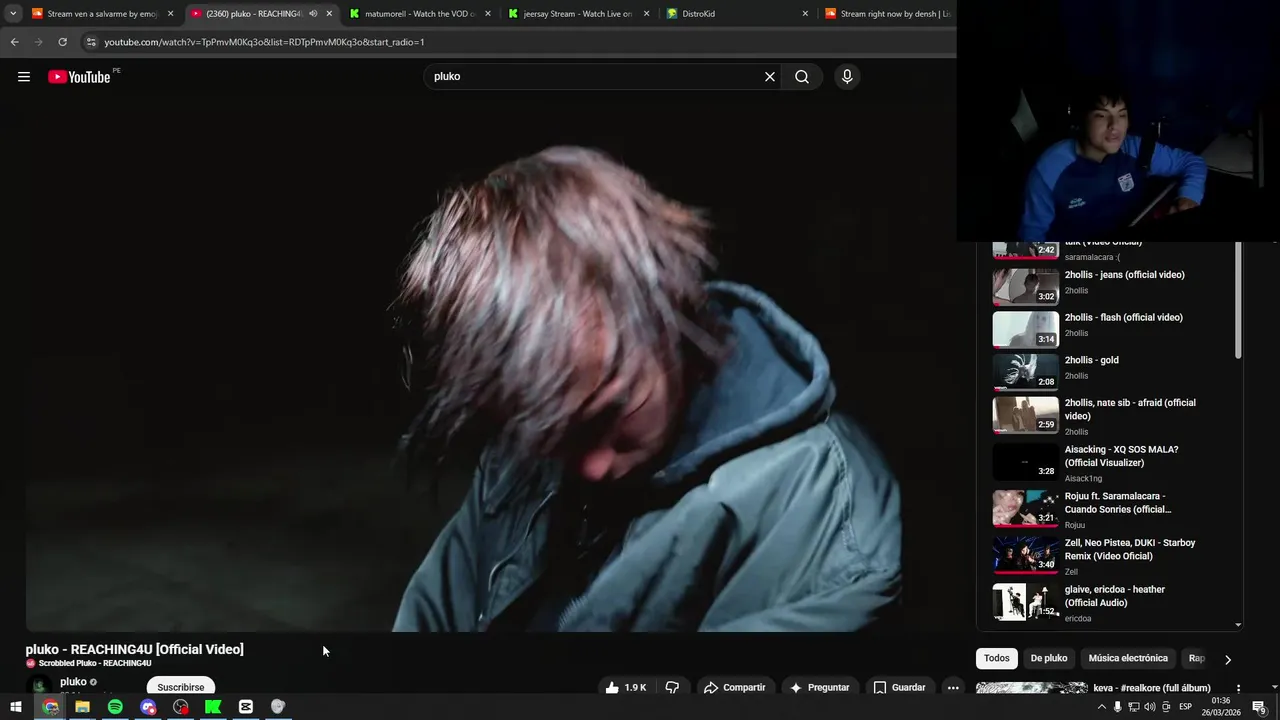Mute the pluko REACHING4U tab audio
The image size is (1280, 720).
tap(313, 14)
